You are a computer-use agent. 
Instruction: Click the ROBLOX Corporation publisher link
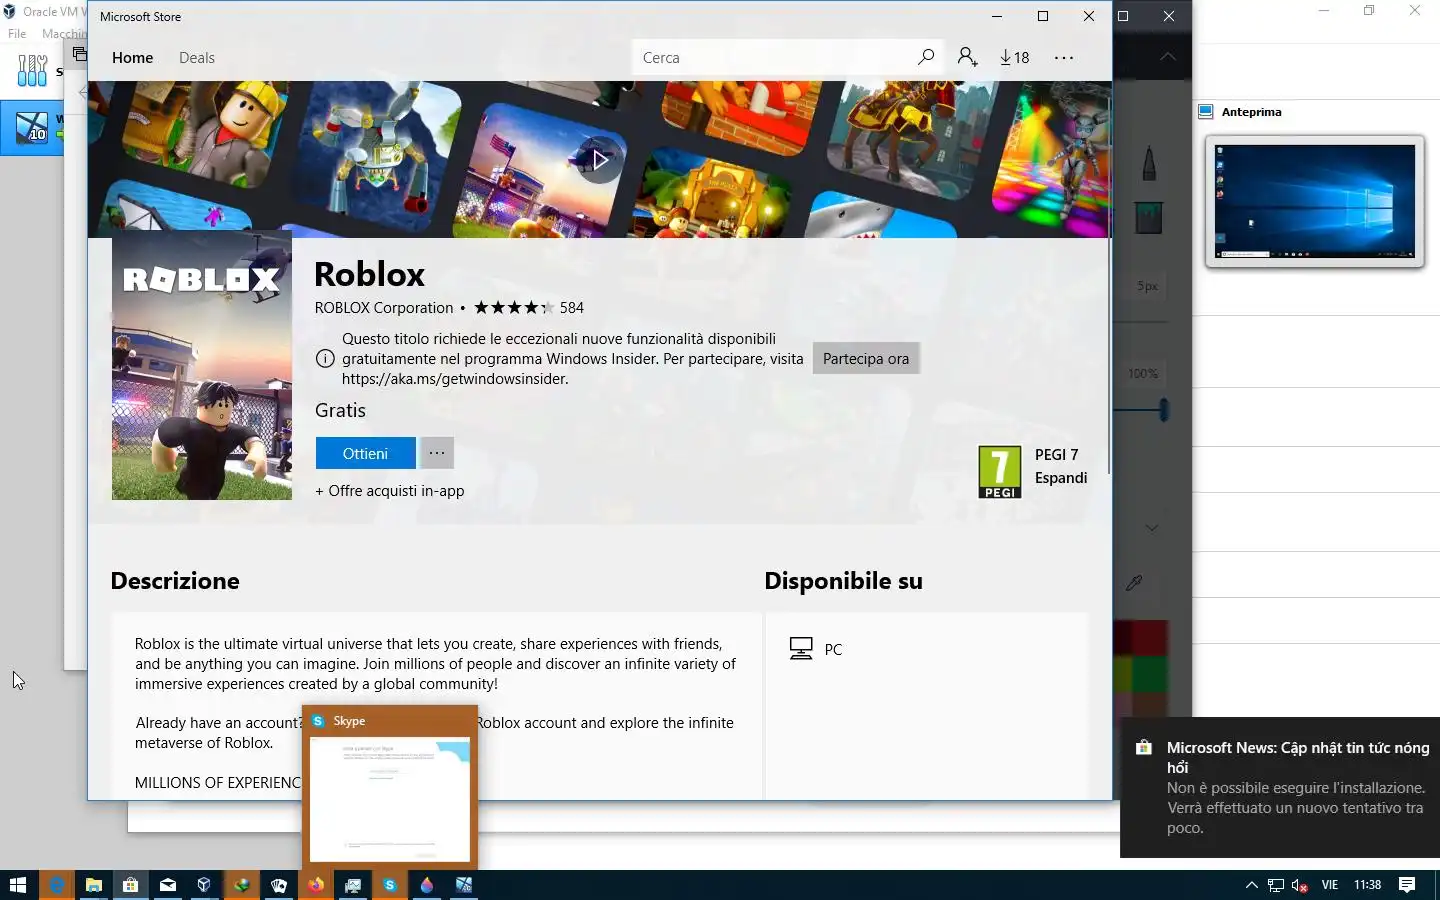click(384, 308)
